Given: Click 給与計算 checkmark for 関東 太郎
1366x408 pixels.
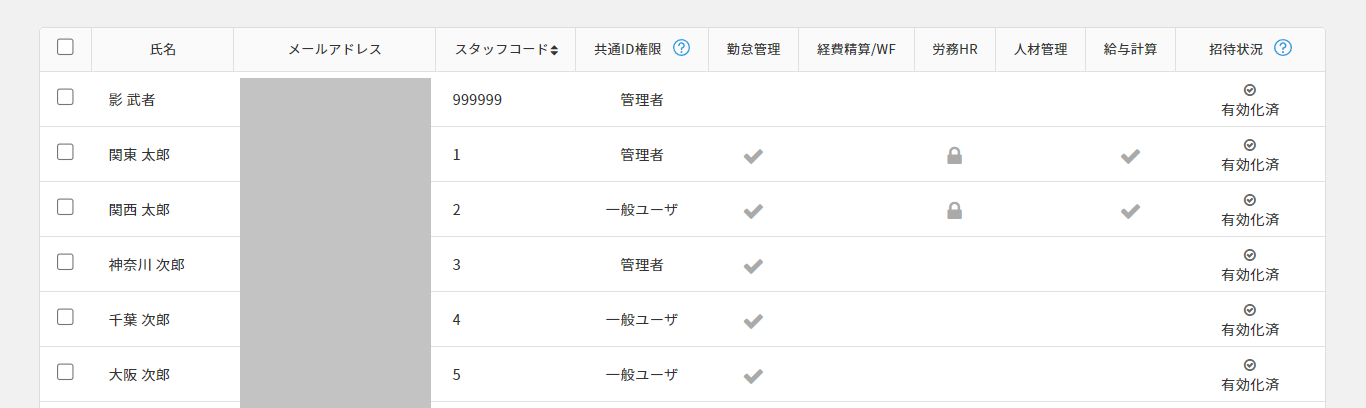Looking at the screenshot, I should (1130, 156).
